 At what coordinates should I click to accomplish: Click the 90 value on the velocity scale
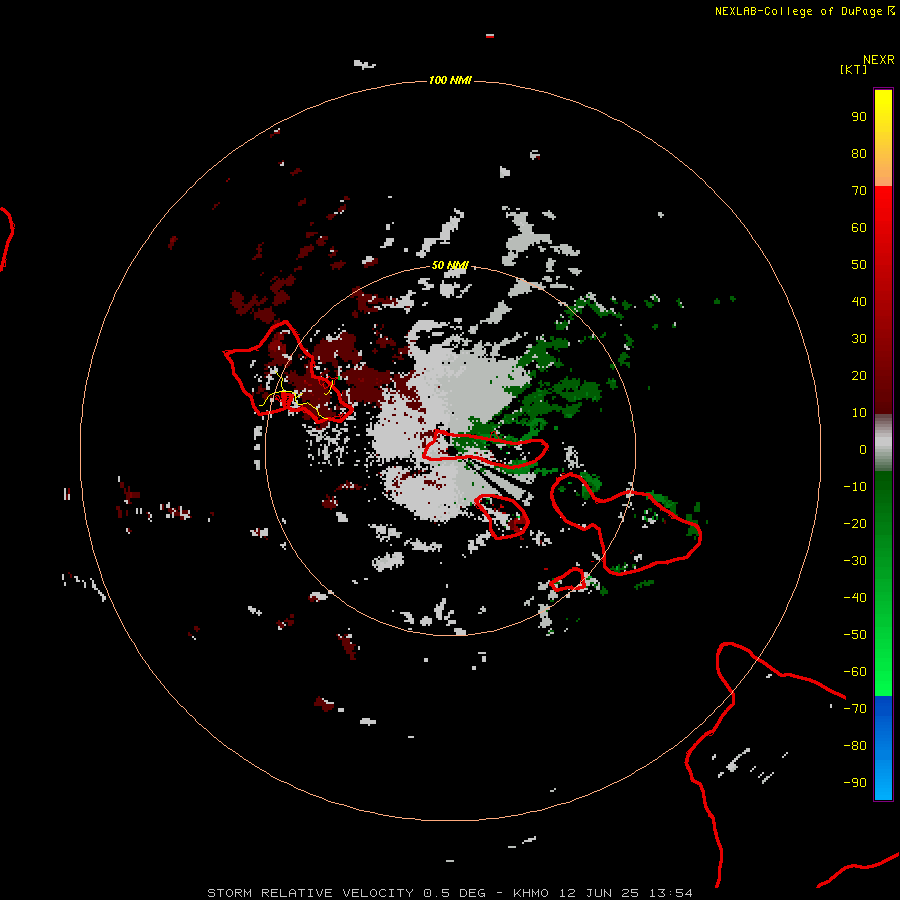pyautogui.click(x=859, y=117)
